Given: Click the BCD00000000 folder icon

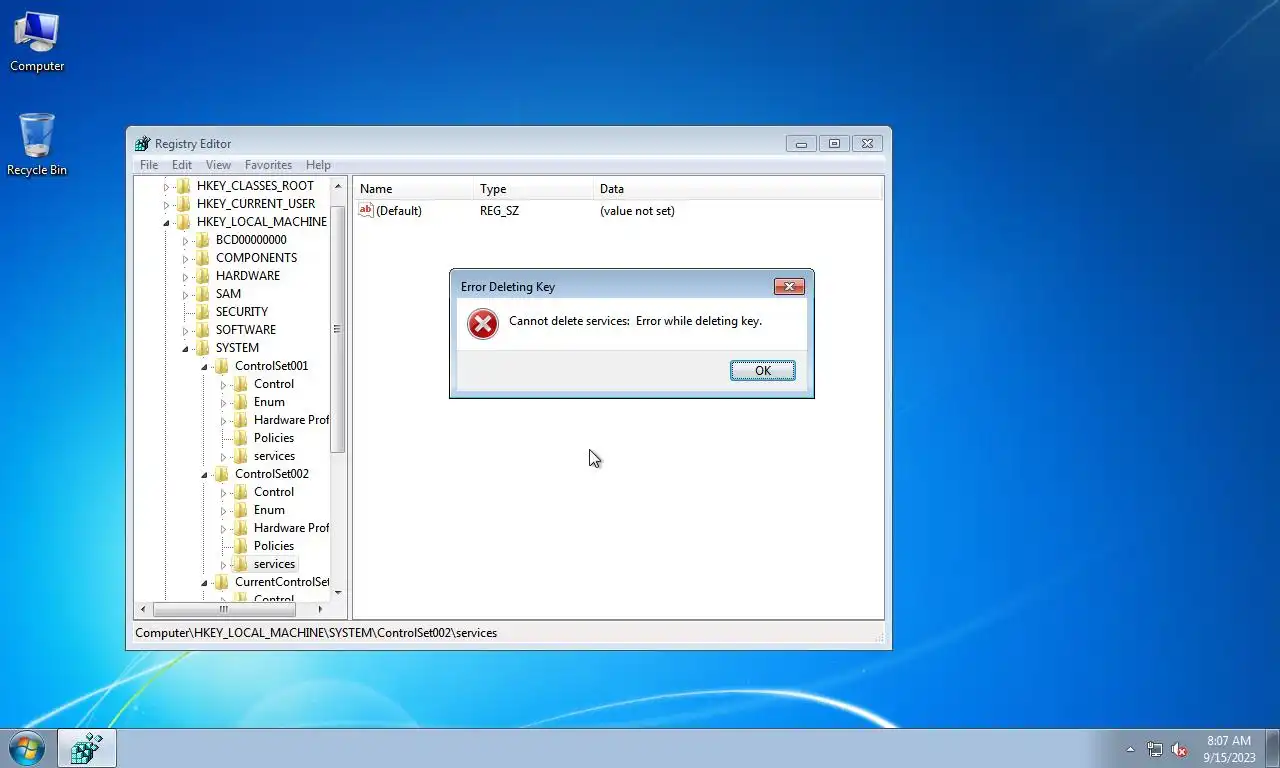Looking at the screenshot, I should tap(202, 240).
